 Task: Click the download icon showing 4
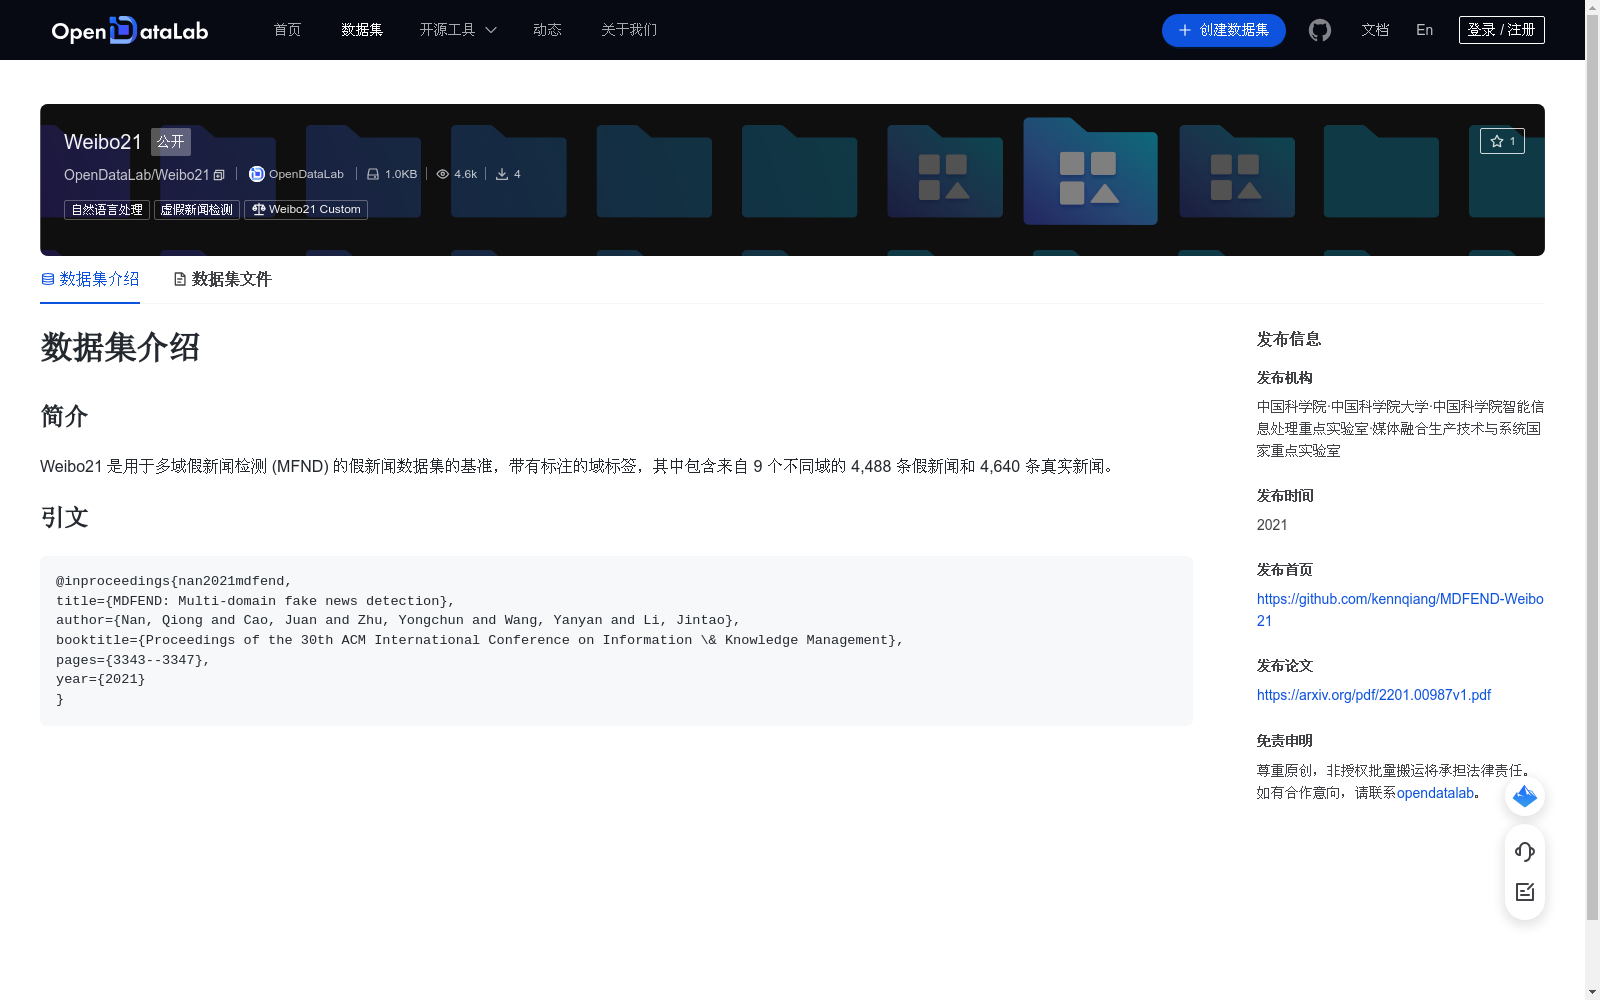coord(501,174)
